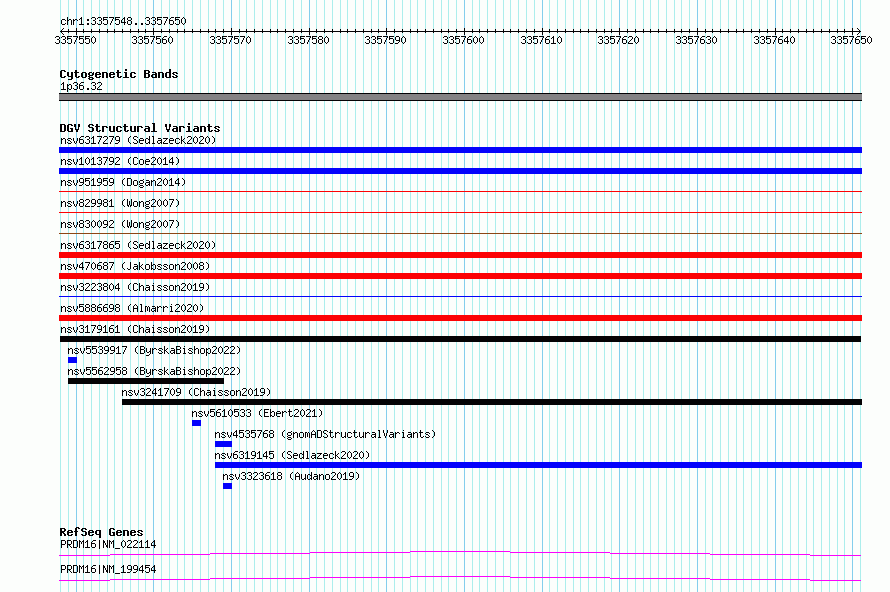Select nsv3241709 (Chaisson2019) label
The height and width of the screenshot is (592, 890).
(x=196, y=392)
